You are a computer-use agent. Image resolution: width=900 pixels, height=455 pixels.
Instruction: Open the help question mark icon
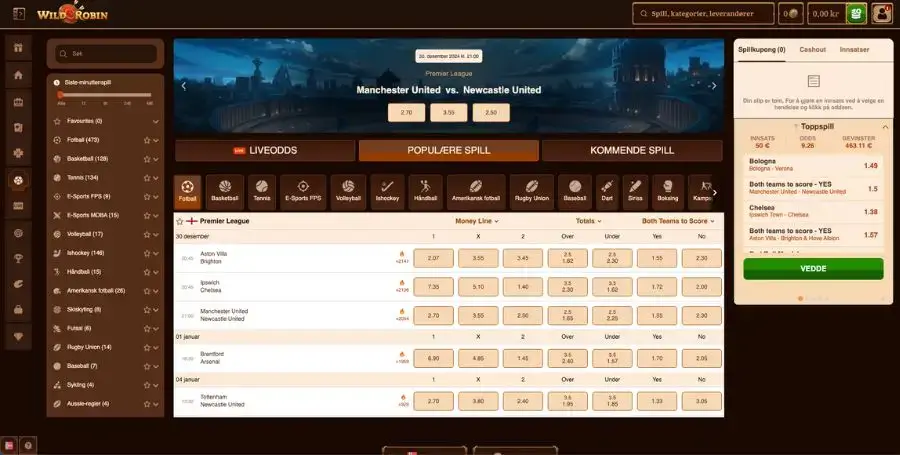(28, 445)
